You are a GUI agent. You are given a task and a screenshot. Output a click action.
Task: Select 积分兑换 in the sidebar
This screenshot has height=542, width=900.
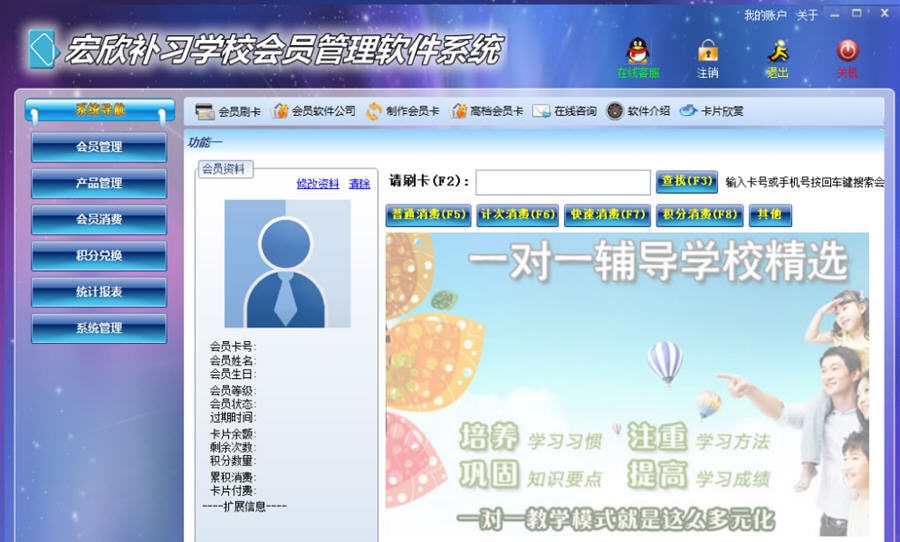click(x=99, y=255)
